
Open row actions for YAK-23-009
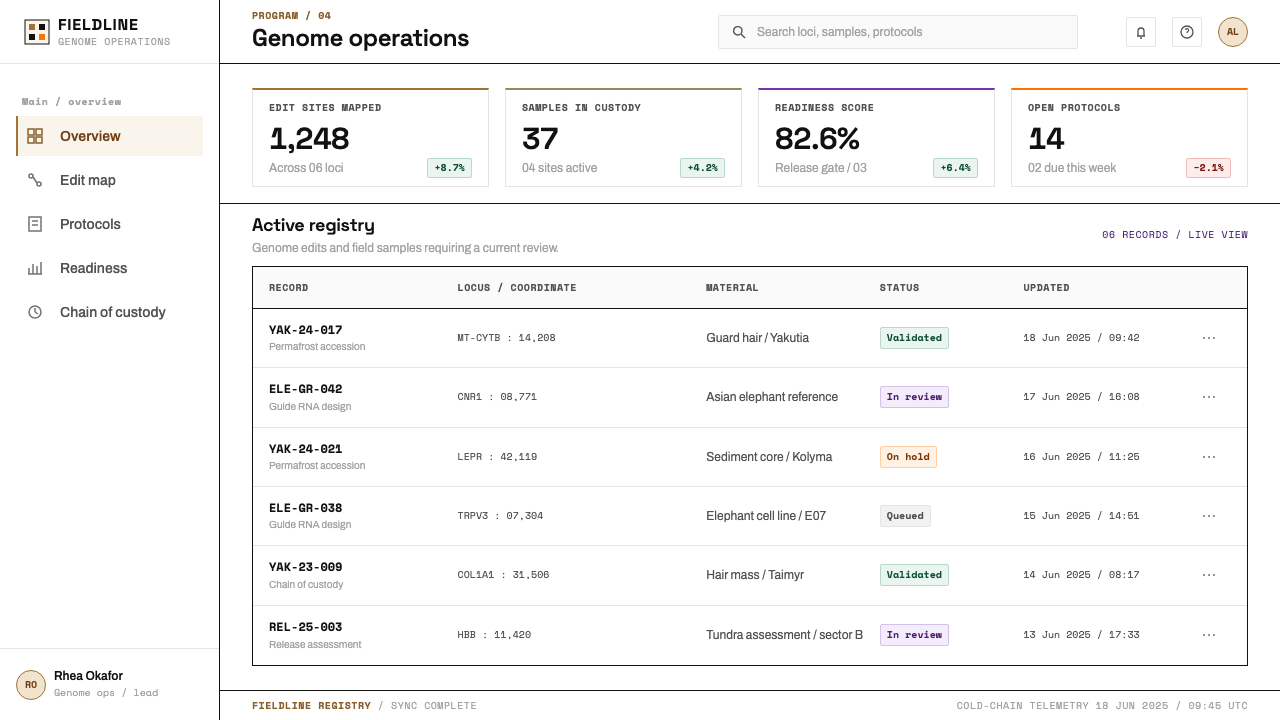coord(1209,575)
